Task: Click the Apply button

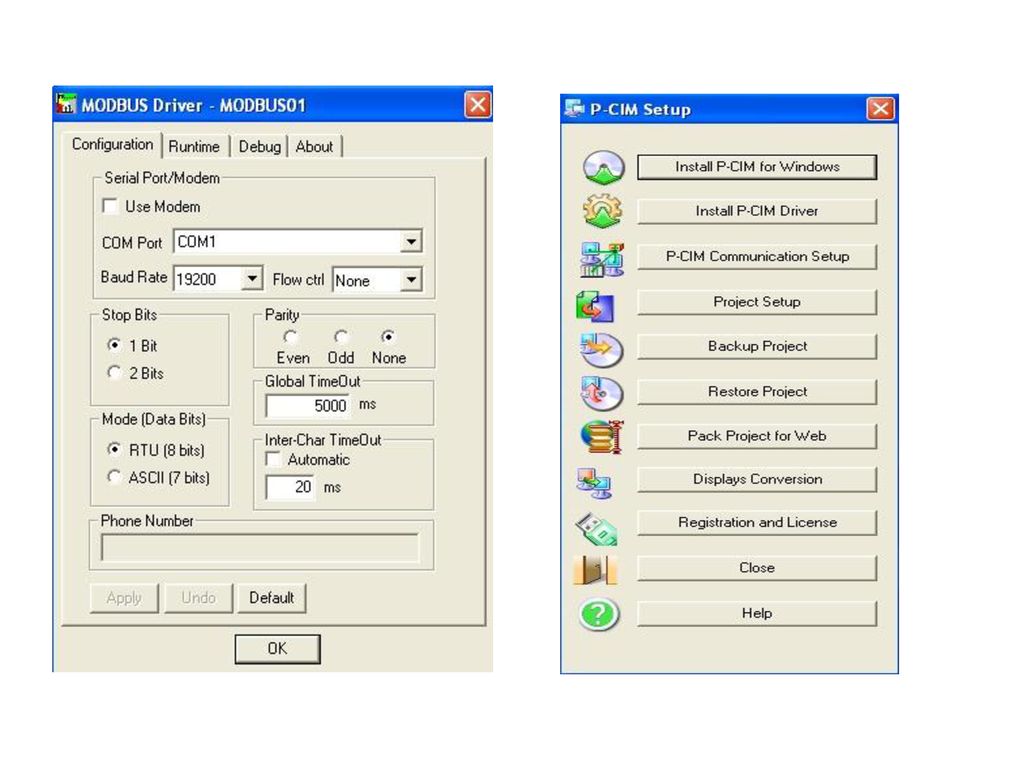Action: click(x=124, y=598)
